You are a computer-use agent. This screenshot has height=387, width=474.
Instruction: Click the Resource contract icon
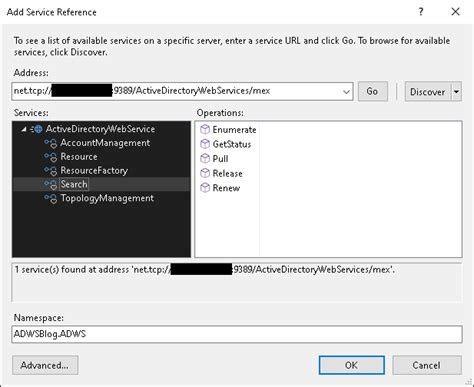coord(51,157)
